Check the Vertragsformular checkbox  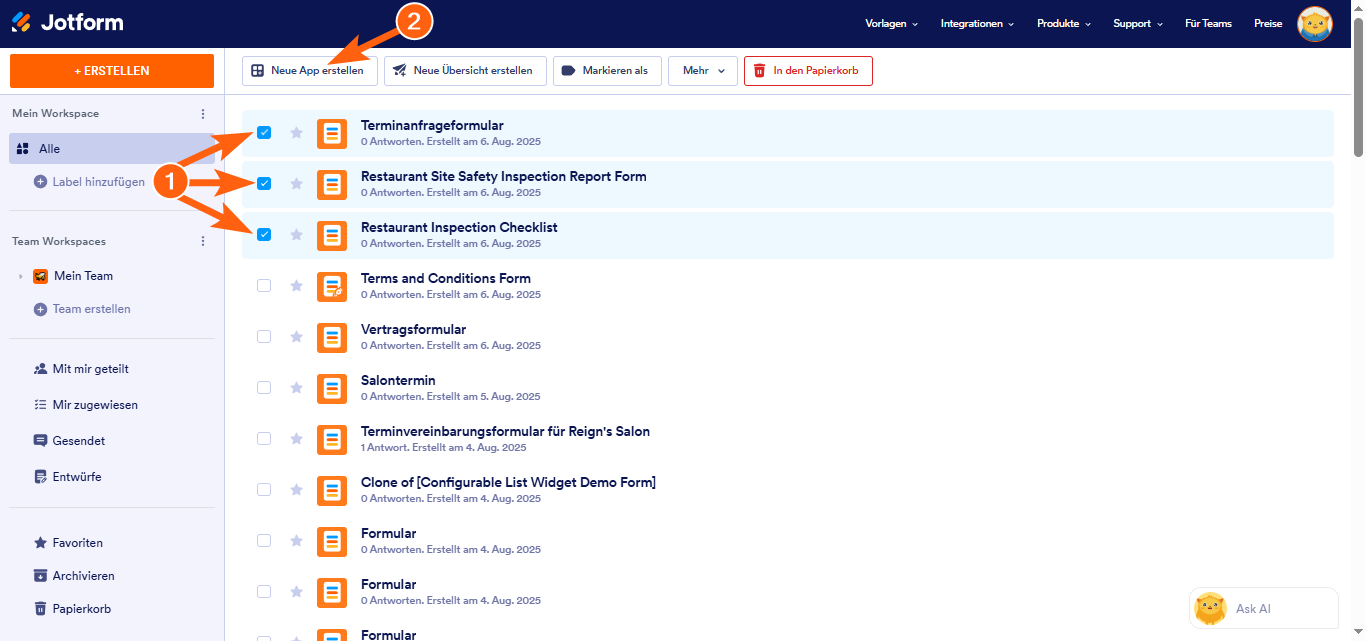point(264,336)
